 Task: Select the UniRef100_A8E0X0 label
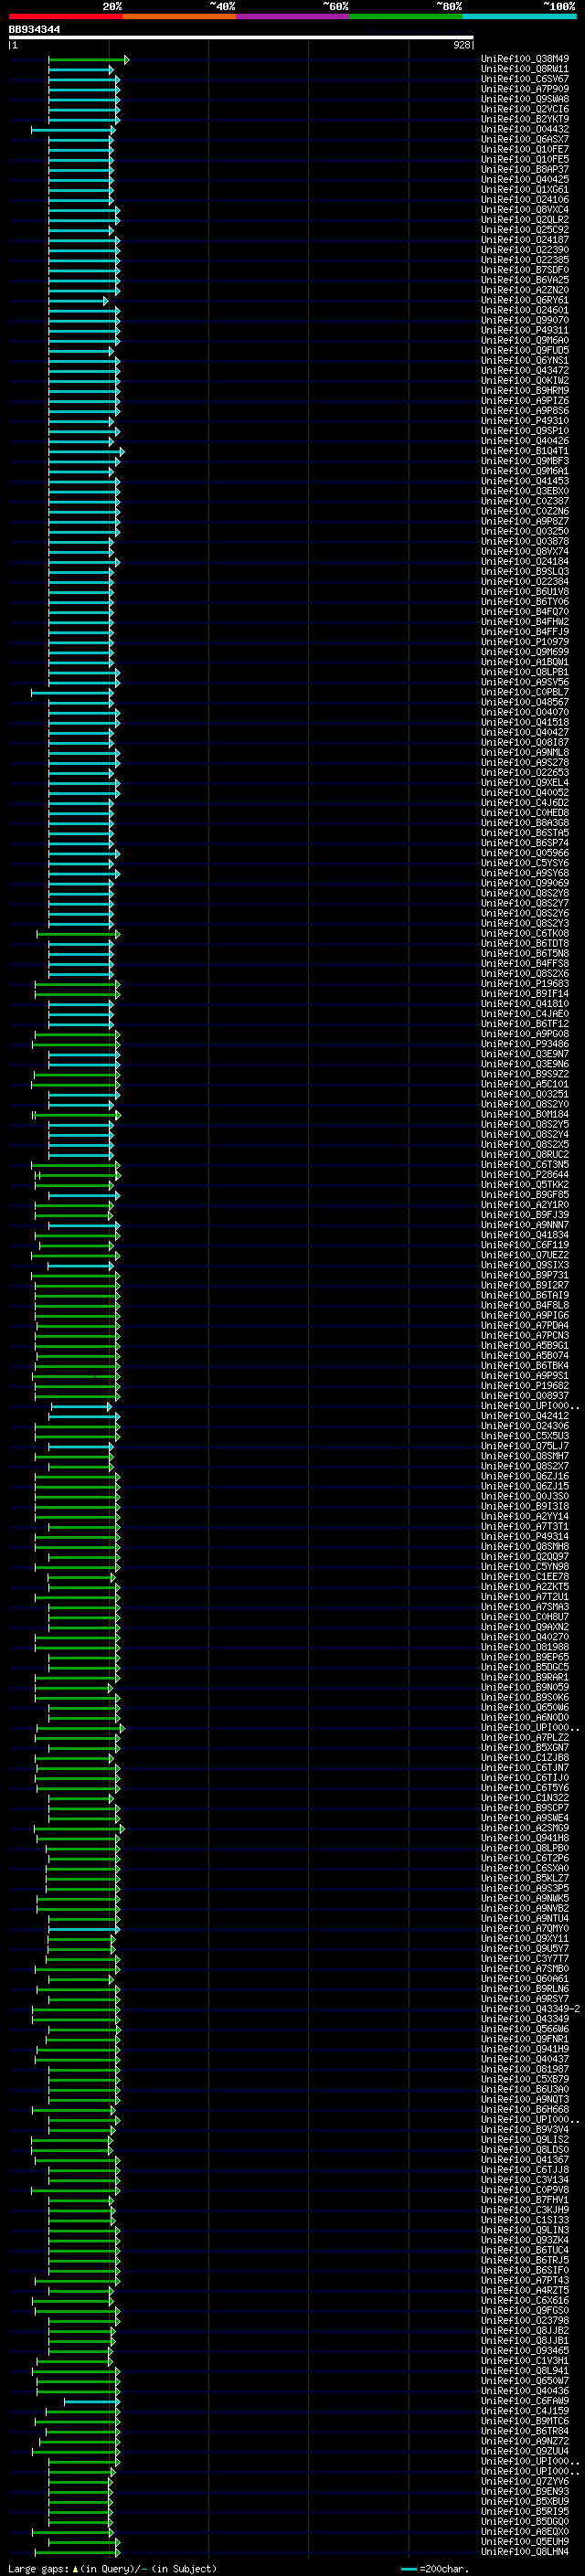(x=525, y=2531)
